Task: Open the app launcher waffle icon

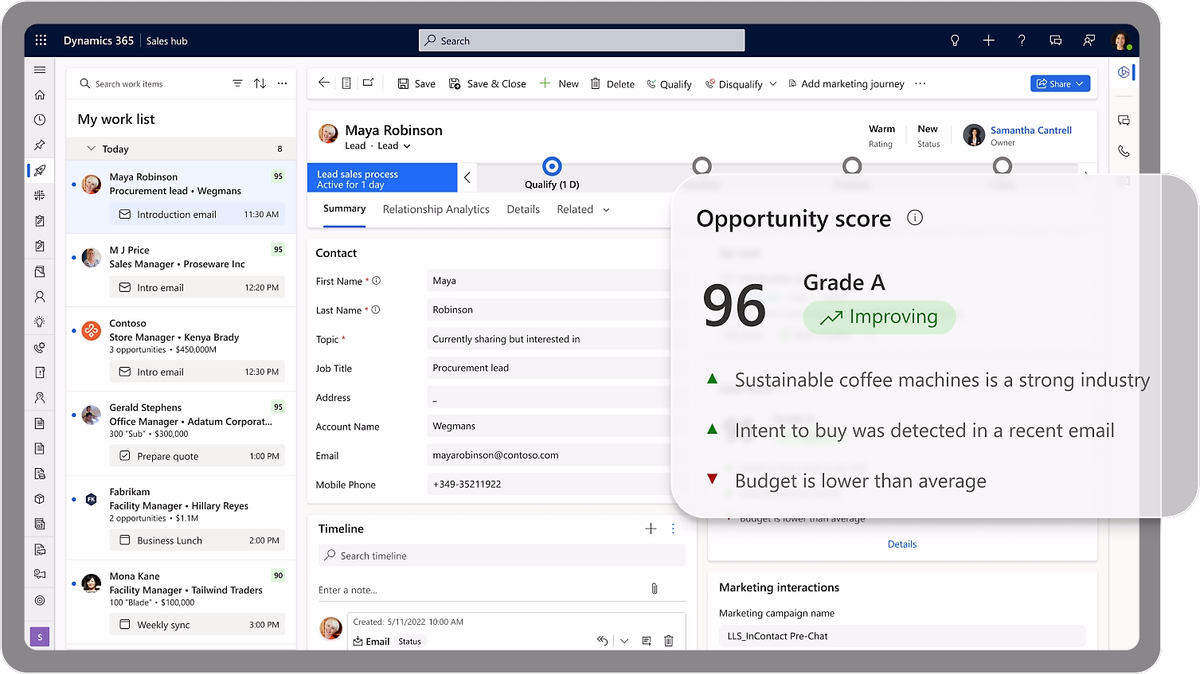Action: [x=41, y=41]
